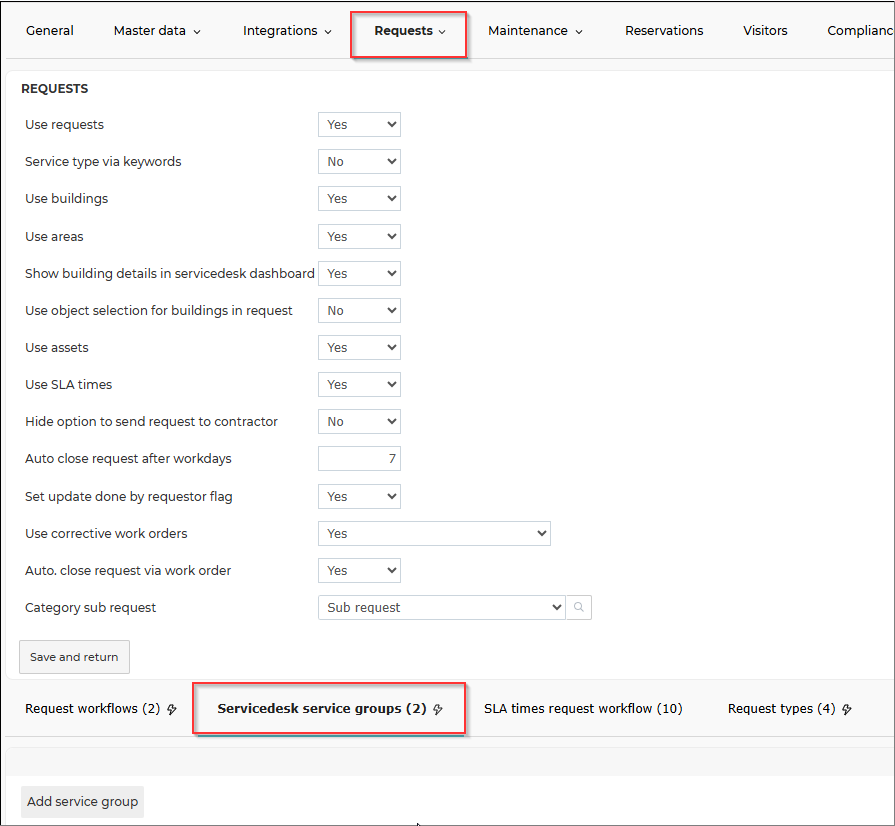Click the search icon beside Category sub request
Viewport: 895px width, 826px height.
pyautogui.click(x=579, y=607)
